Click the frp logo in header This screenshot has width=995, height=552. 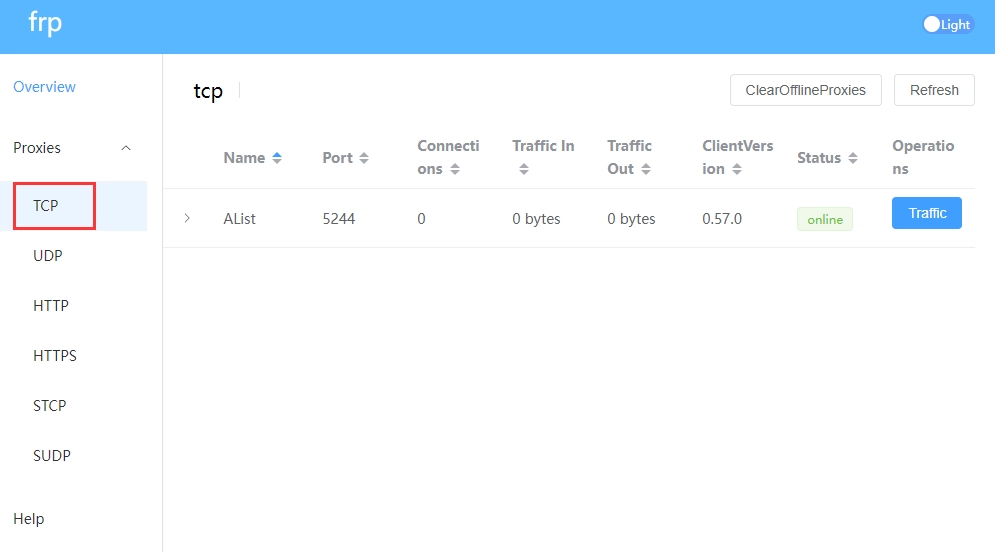coord(45,24)
